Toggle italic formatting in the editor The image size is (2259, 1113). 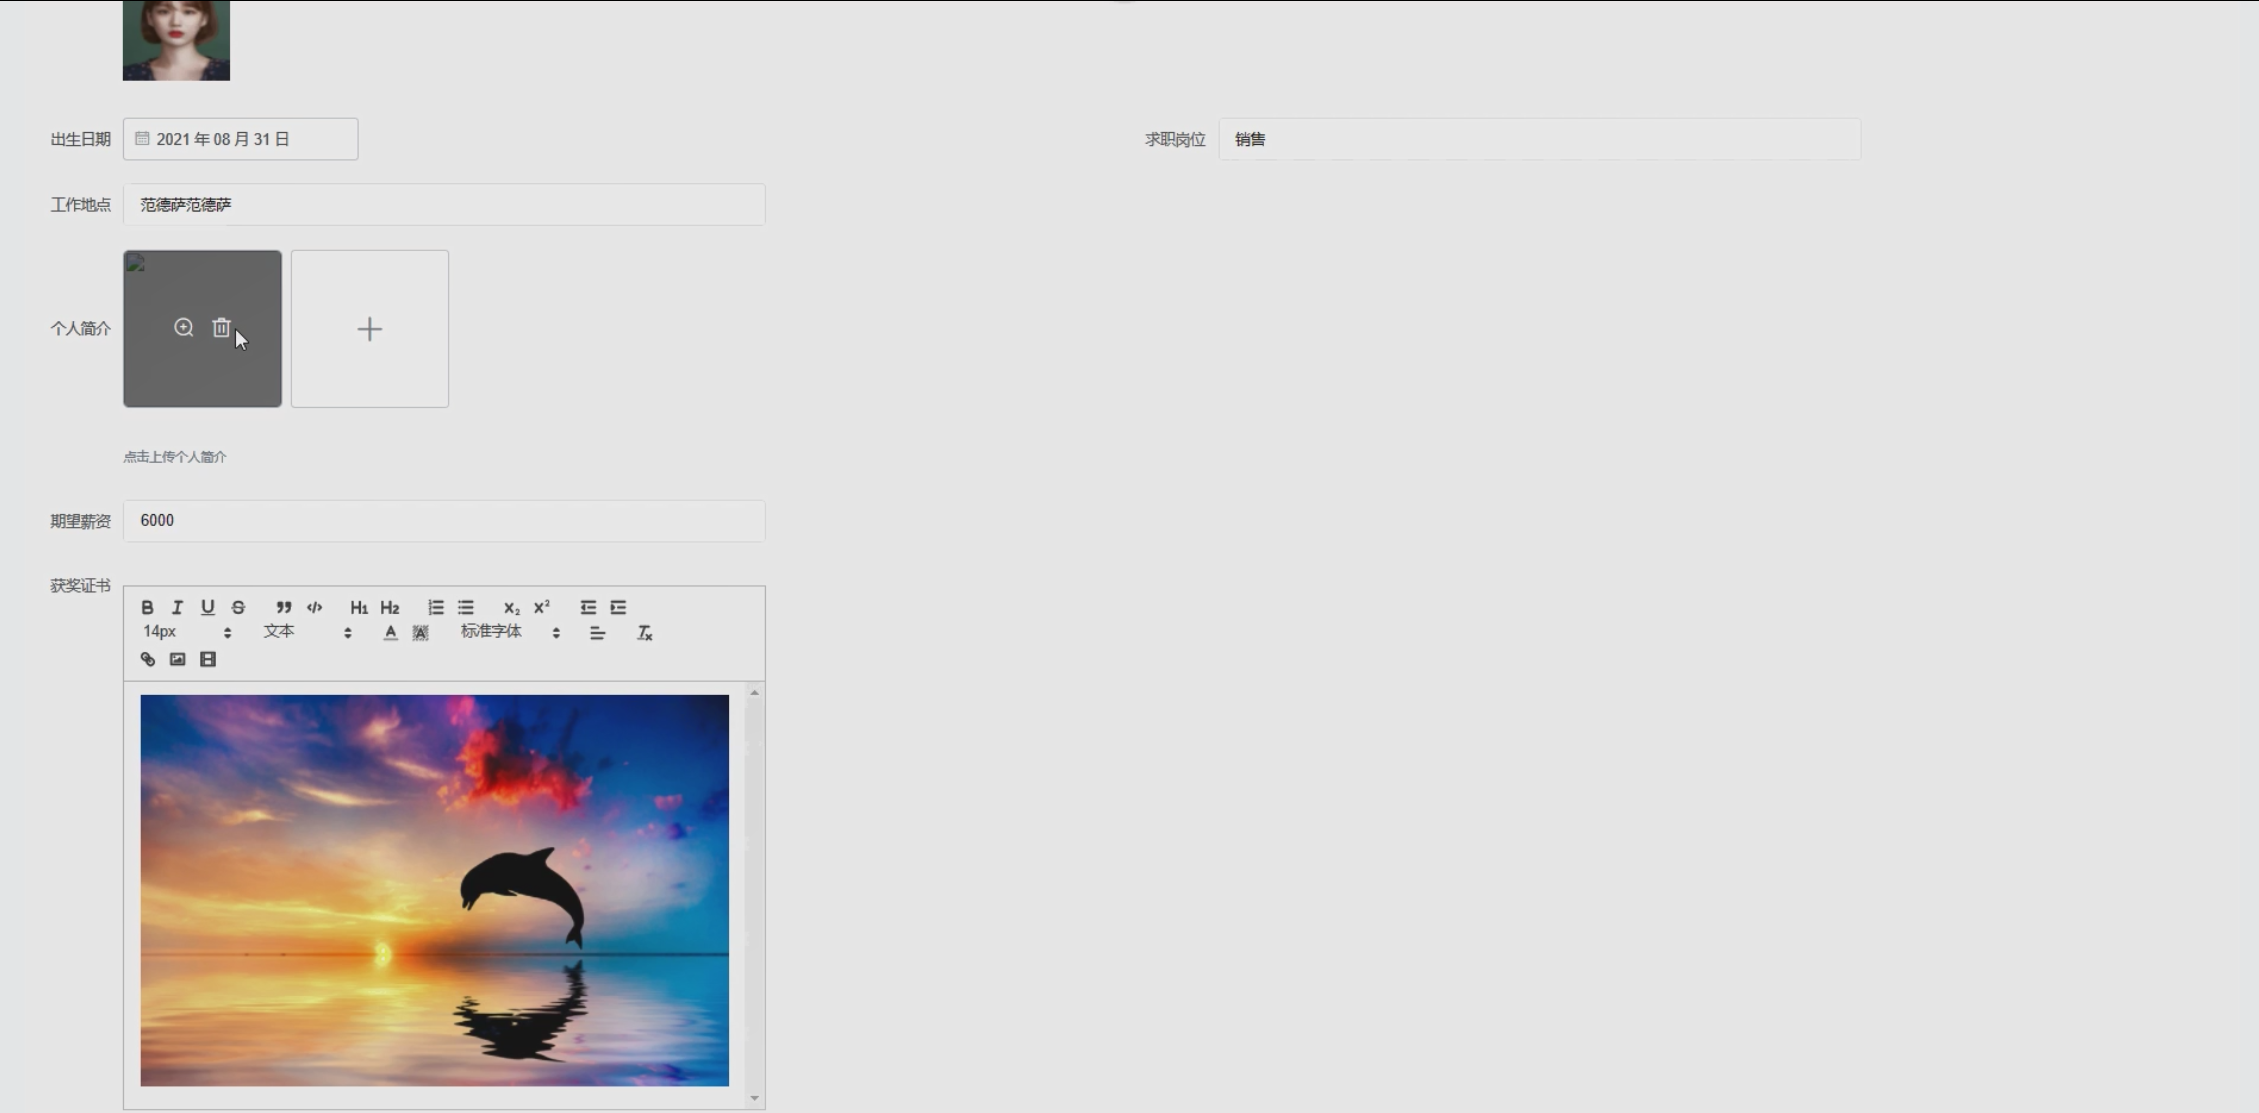coord(177,607)
